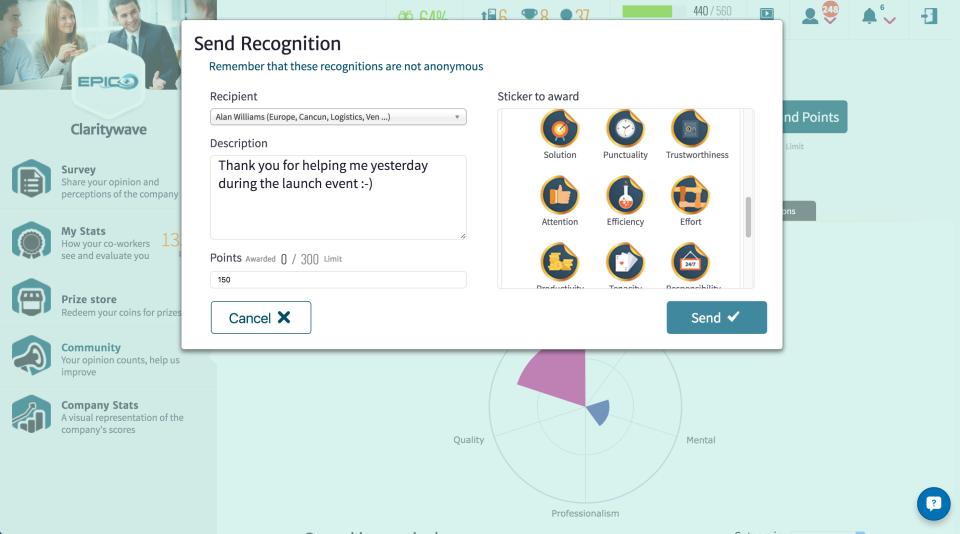Choose the Punctuality clock sticker
960x534 pixels.
click(625, 130)
